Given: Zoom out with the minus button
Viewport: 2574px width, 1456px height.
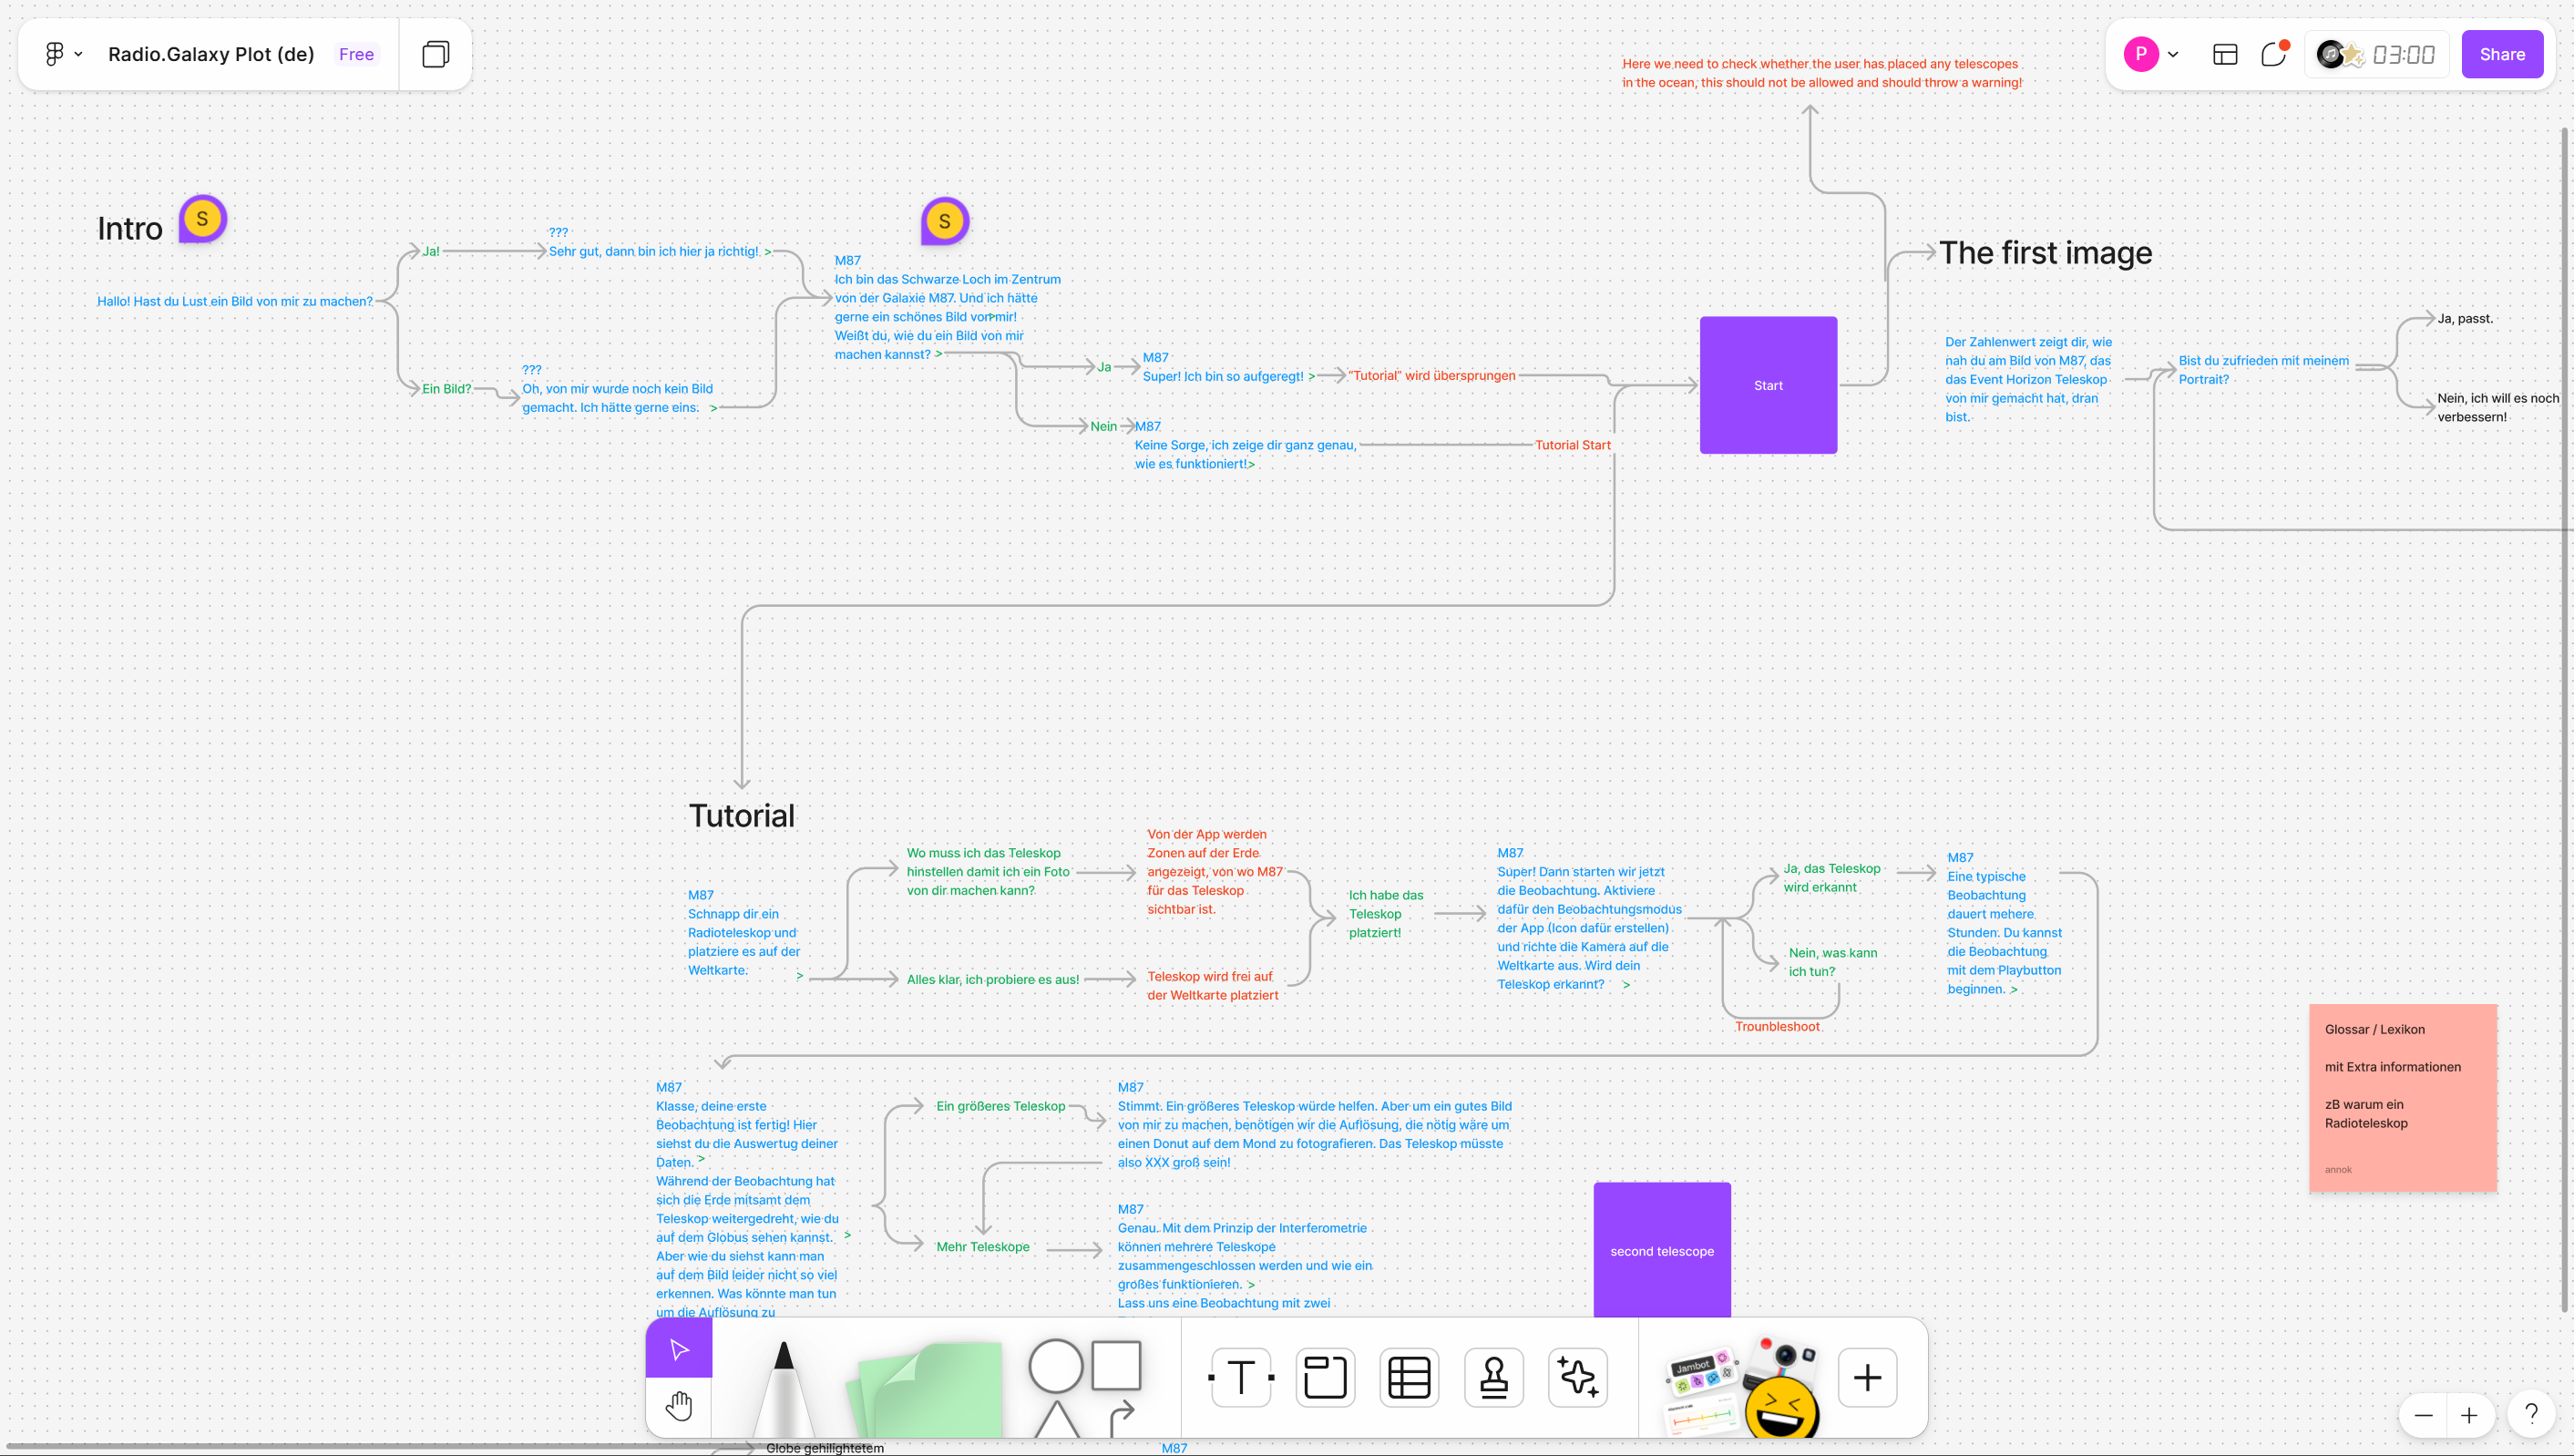Looking at the screenshot, I should tap(2423, 1414).
